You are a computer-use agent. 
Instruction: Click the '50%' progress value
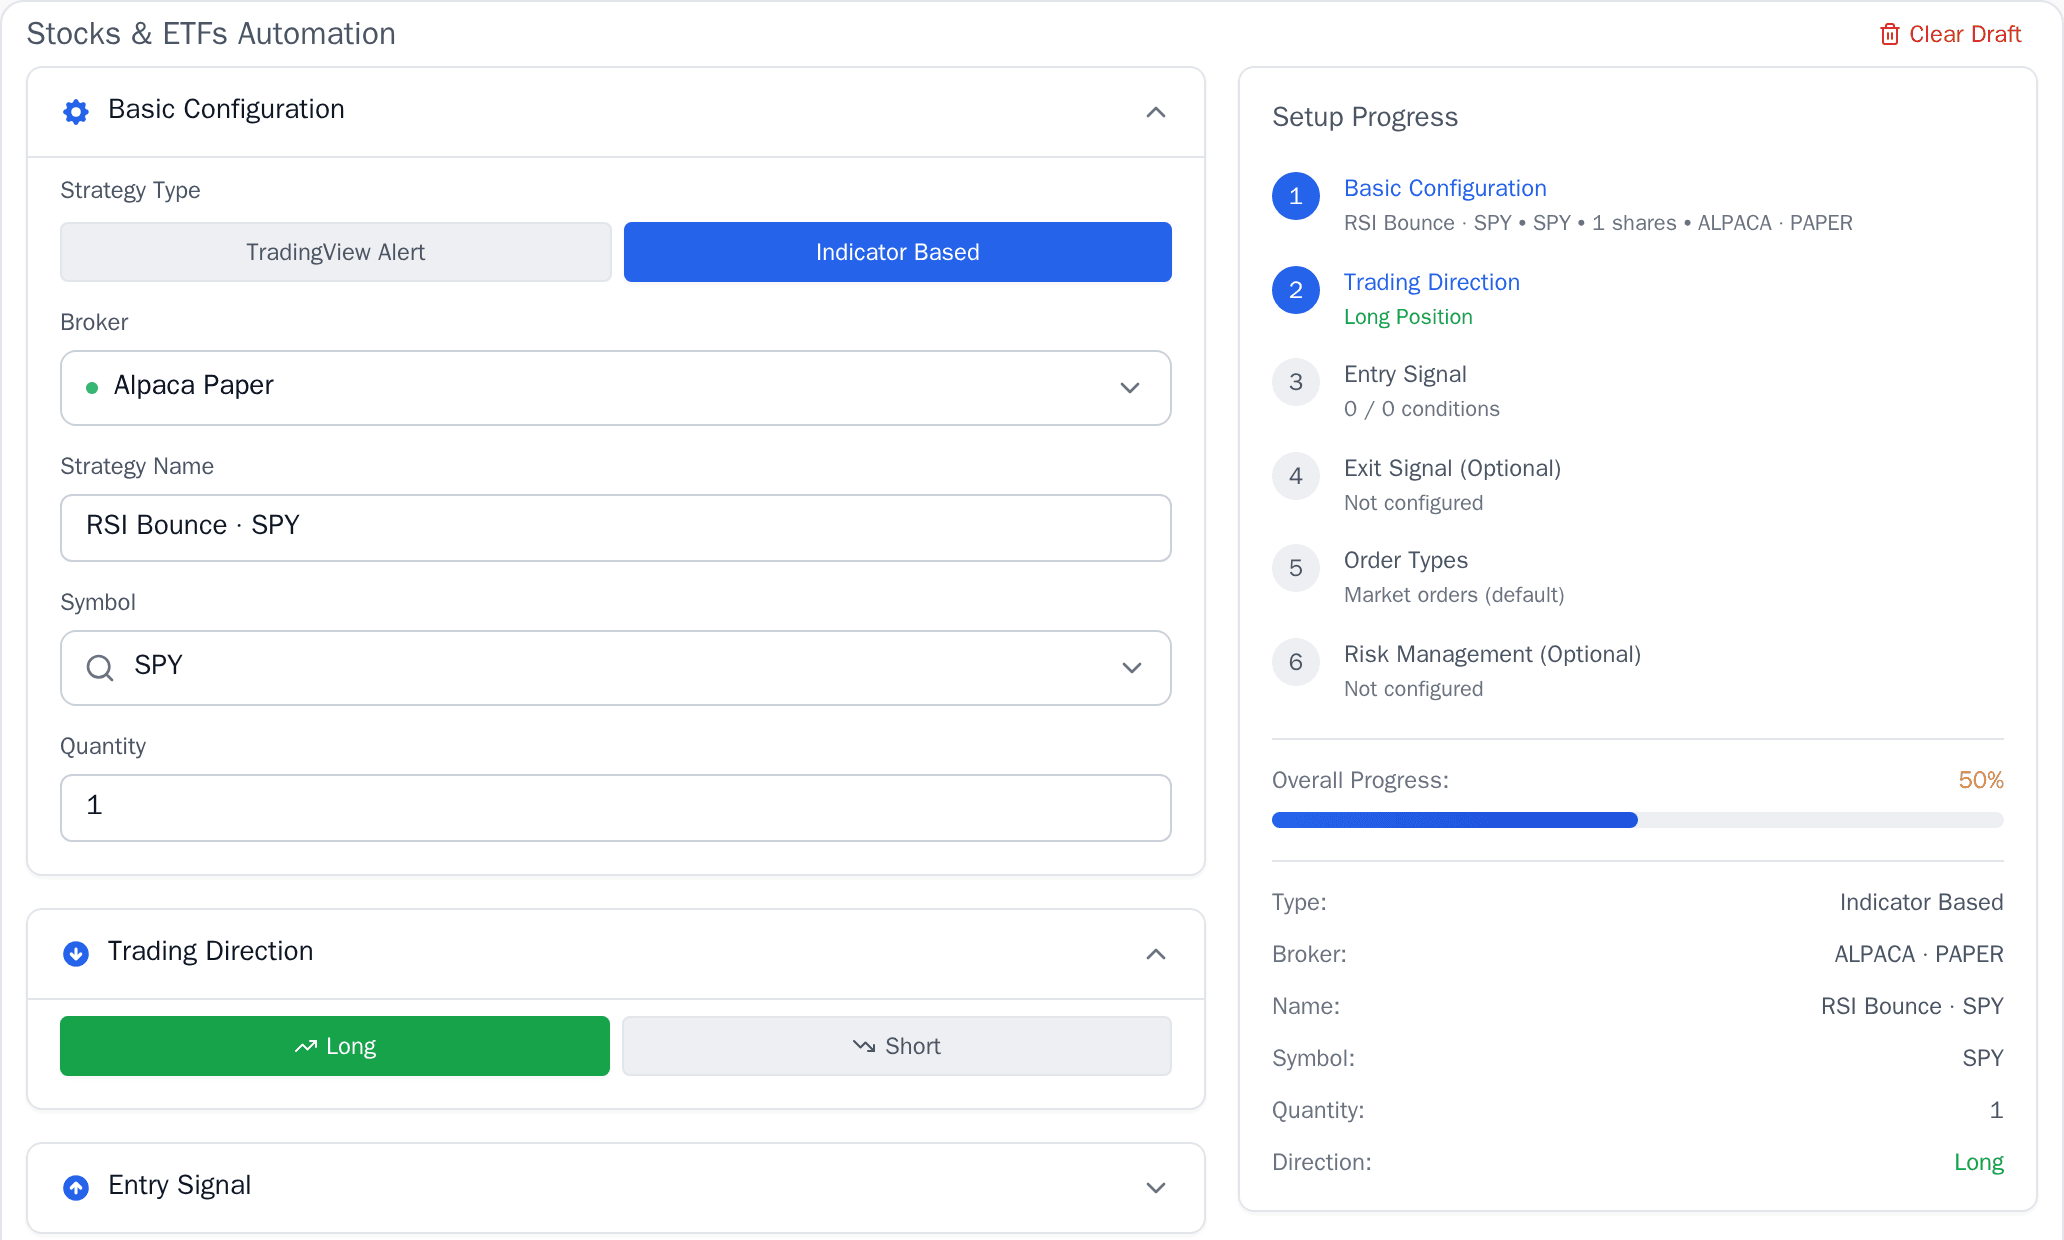pyautogui.click(x=1981, y=780)
